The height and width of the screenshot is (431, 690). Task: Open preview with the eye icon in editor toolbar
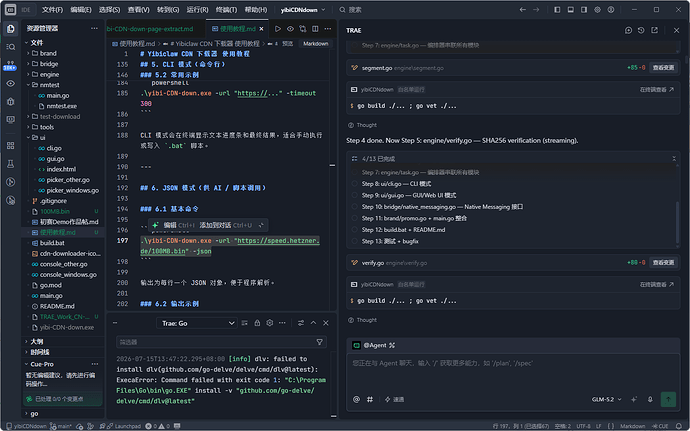pyautogui.click(x=290, y=29)
